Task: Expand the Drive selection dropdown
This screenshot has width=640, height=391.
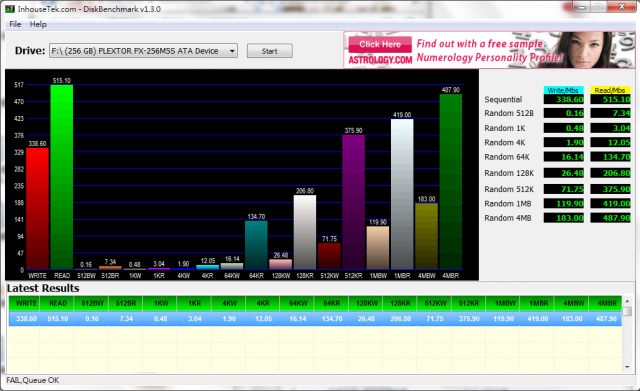Action: pyautogui.click(x=232, y=51)
